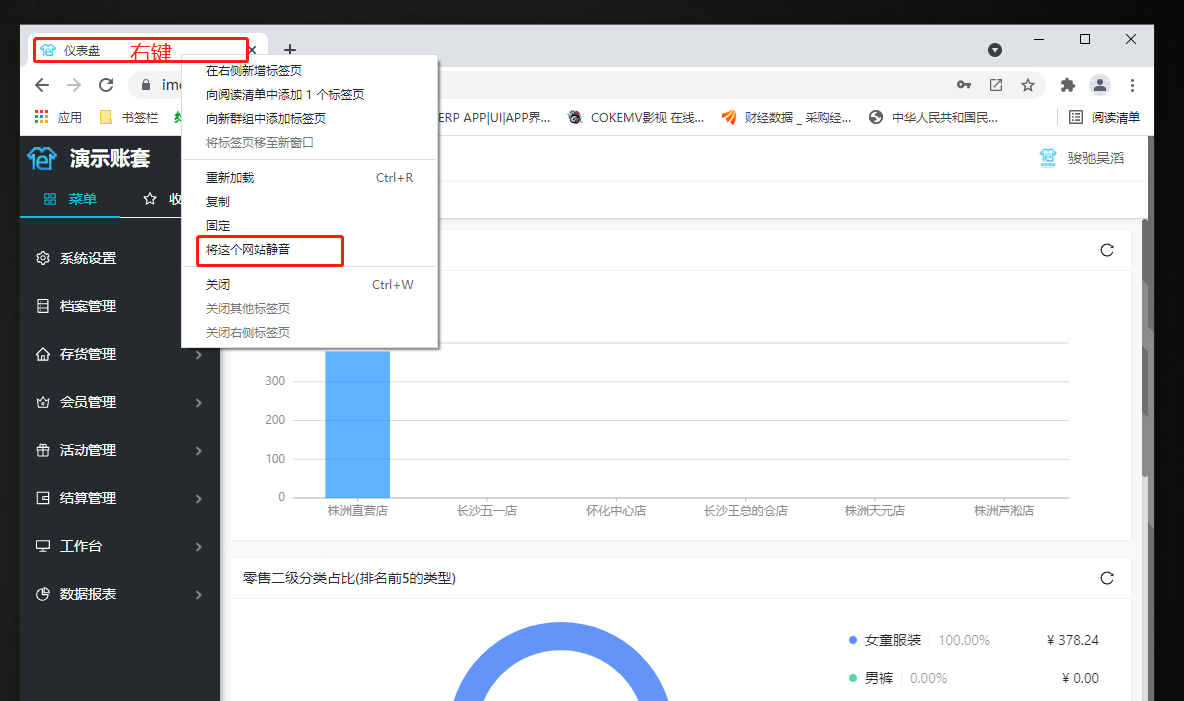
Task: Open the 应用 apps shortcut
Action: tap(58, 117)
